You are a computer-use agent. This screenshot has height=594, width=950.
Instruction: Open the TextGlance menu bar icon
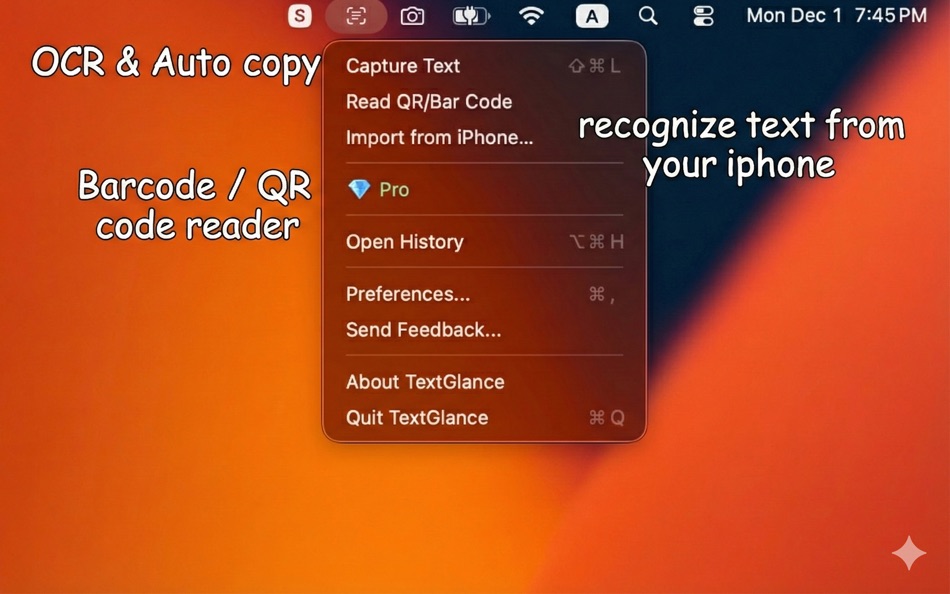pyautogui.click(x=356, y=16)
